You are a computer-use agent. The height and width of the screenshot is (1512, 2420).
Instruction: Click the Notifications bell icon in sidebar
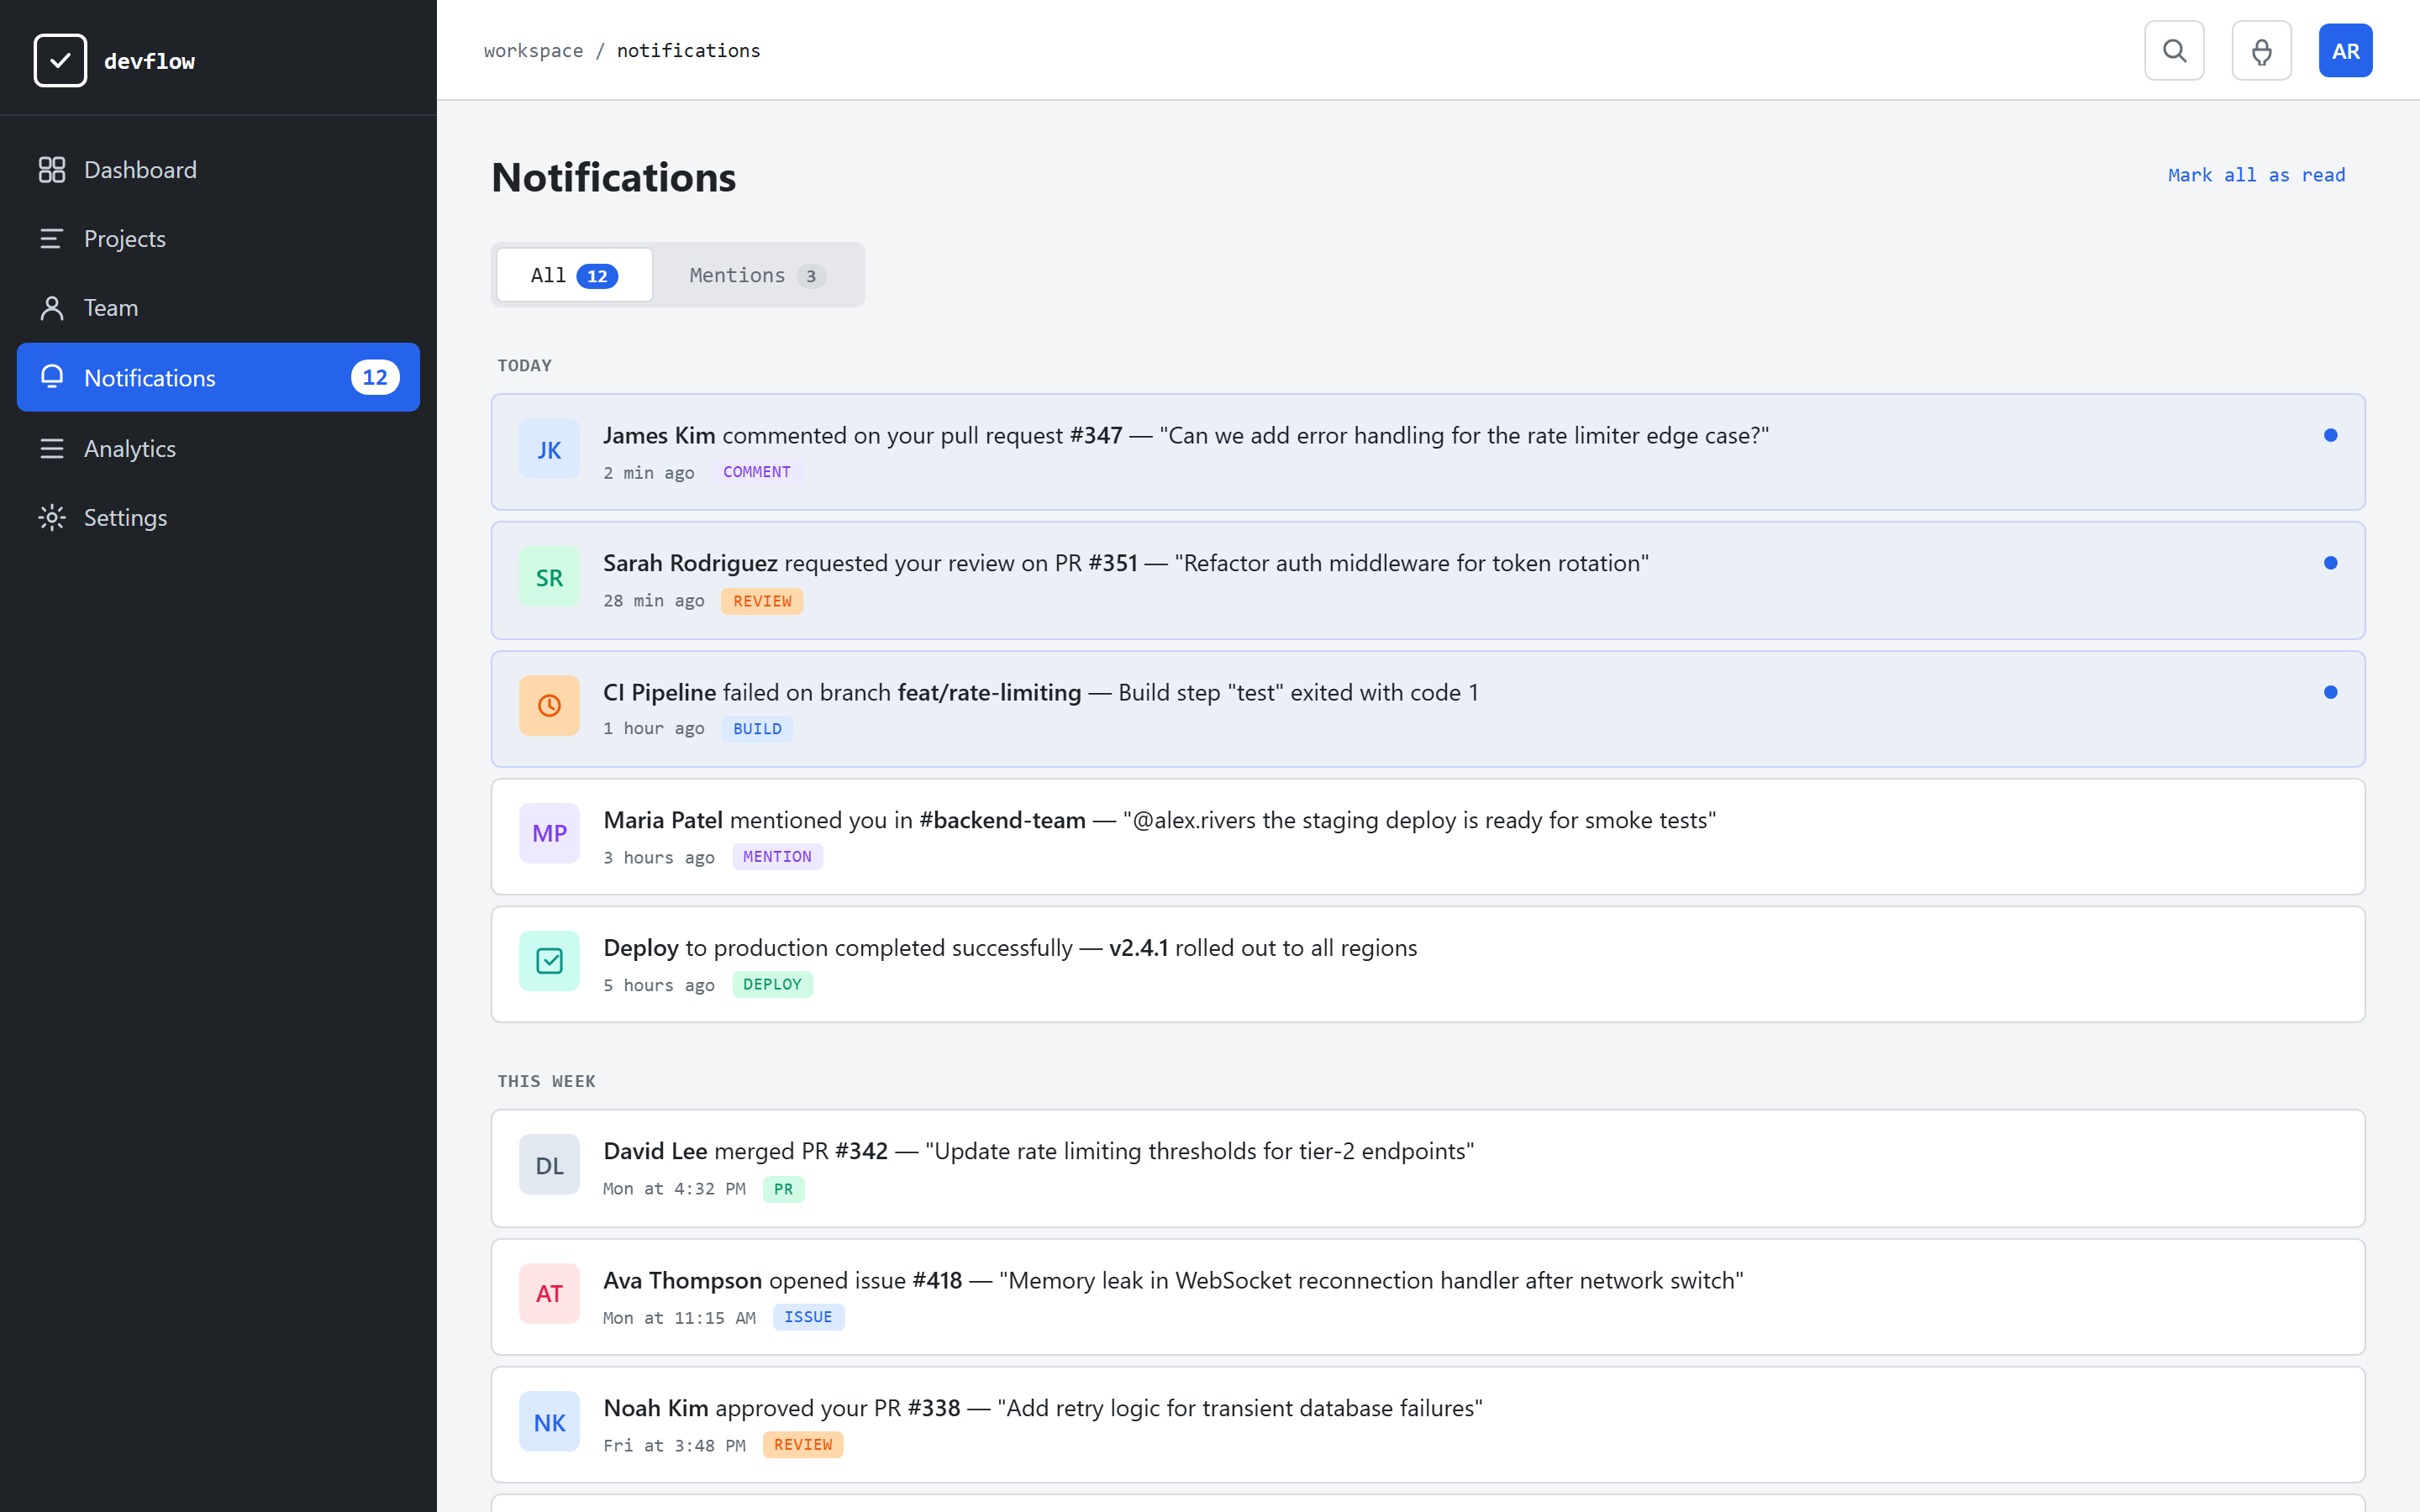click(x=51, y=377)
